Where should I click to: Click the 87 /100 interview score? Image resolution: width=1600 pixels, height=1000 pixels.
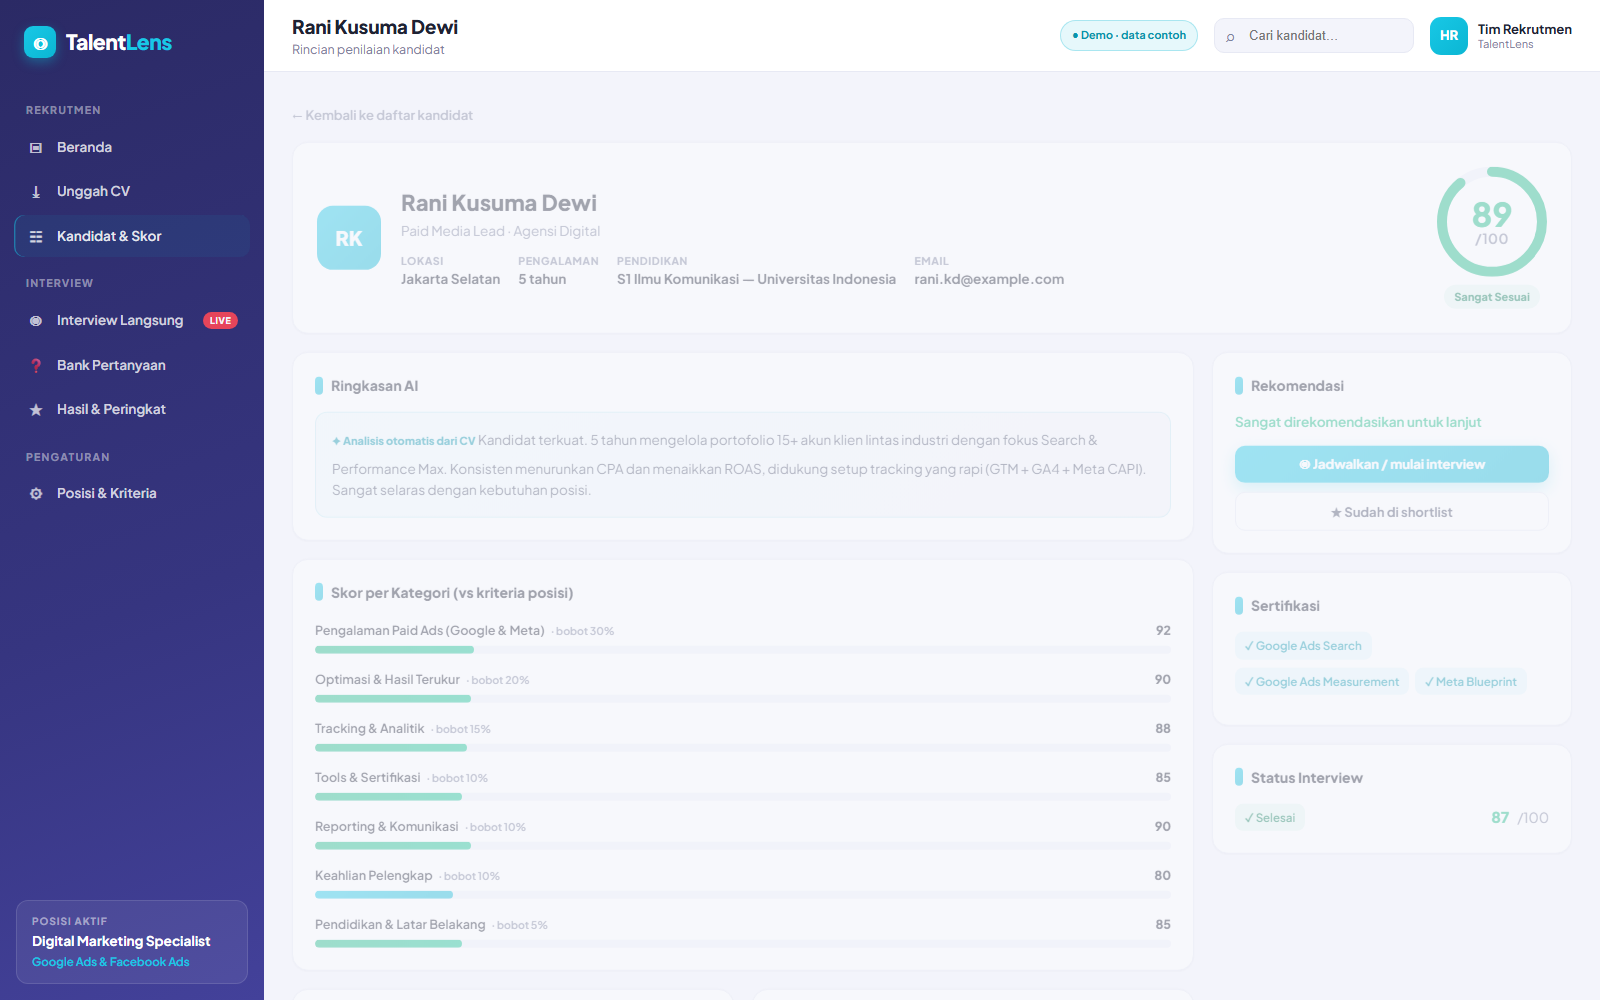tap(1520, 818)
